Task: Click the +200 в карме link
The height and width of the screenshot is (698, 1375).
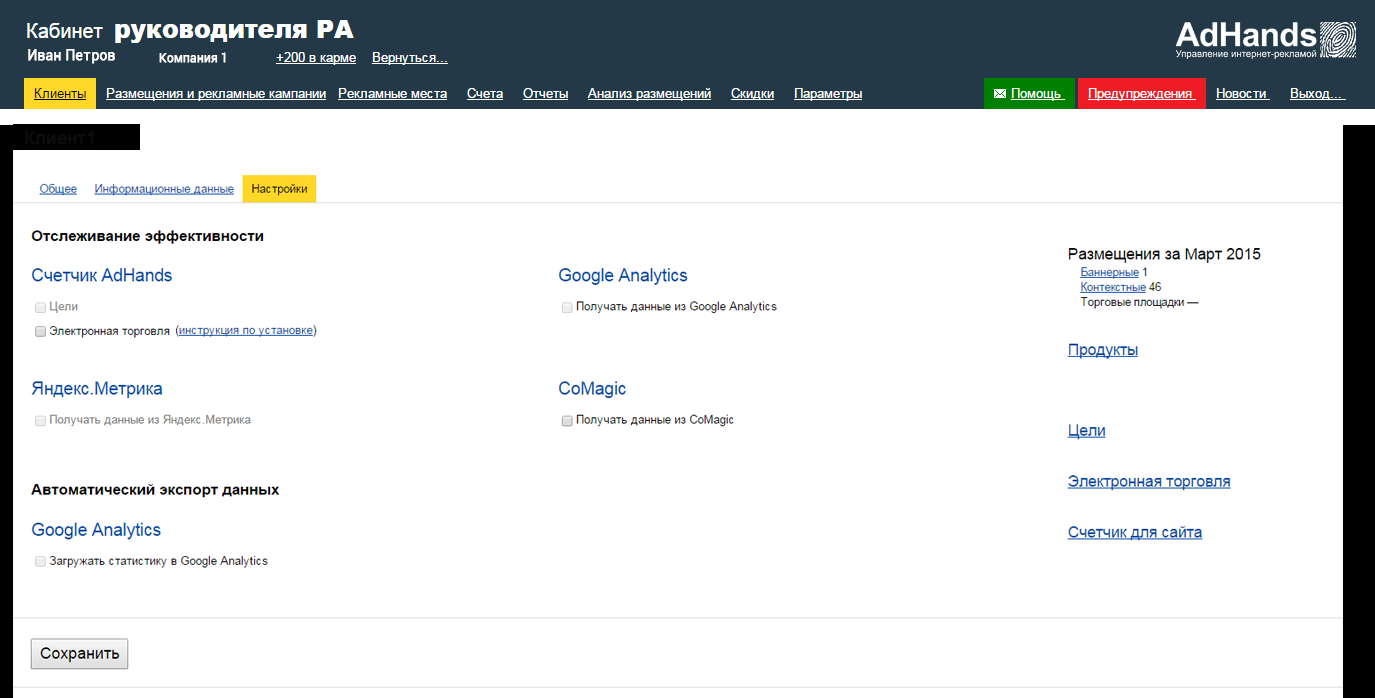Action: tap(316, 58)
